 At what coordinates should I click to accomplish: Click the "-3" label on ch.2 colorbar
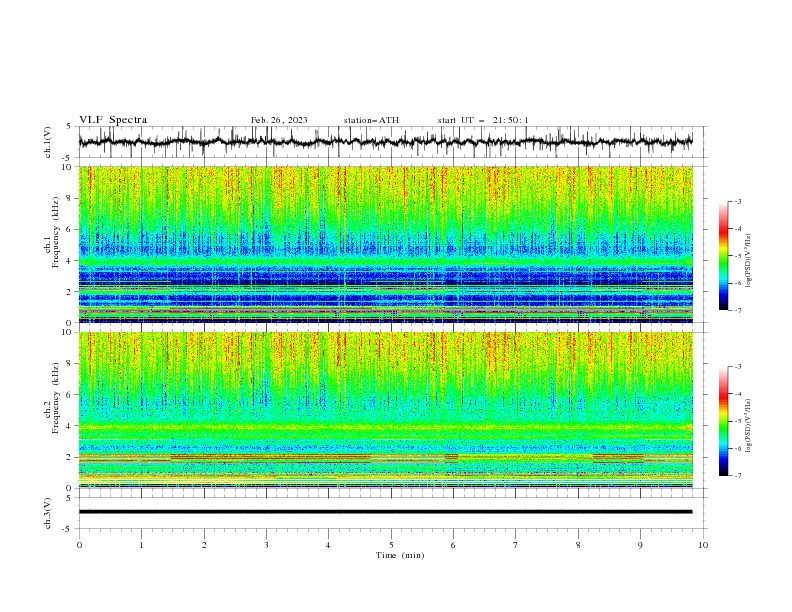[x=737, y=367]
